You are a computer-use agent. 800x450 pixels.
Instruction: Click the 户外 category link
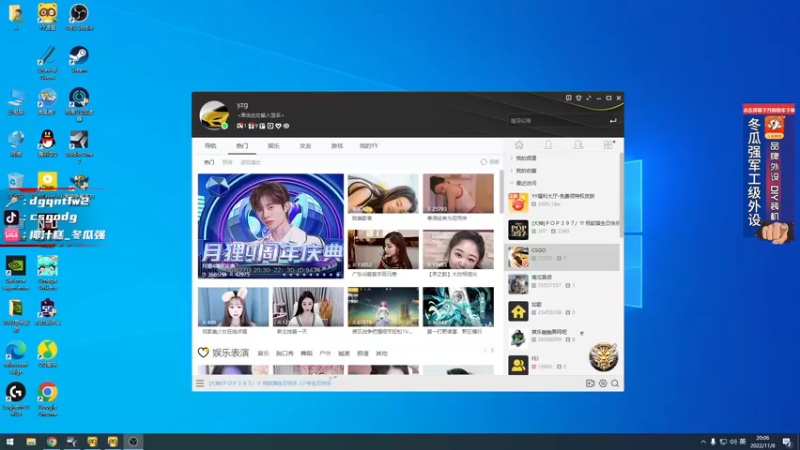(325, 353)
